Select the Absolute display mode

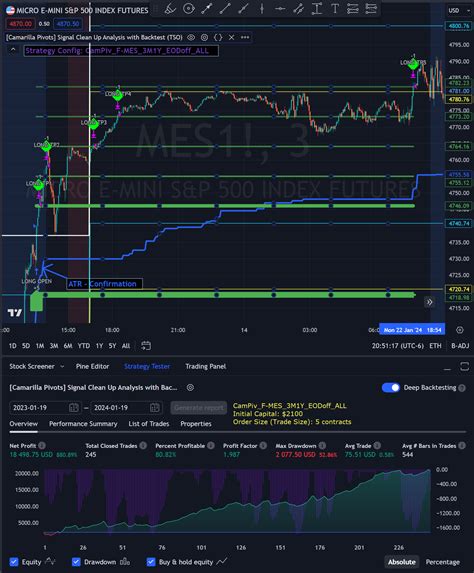coord(402,562)
